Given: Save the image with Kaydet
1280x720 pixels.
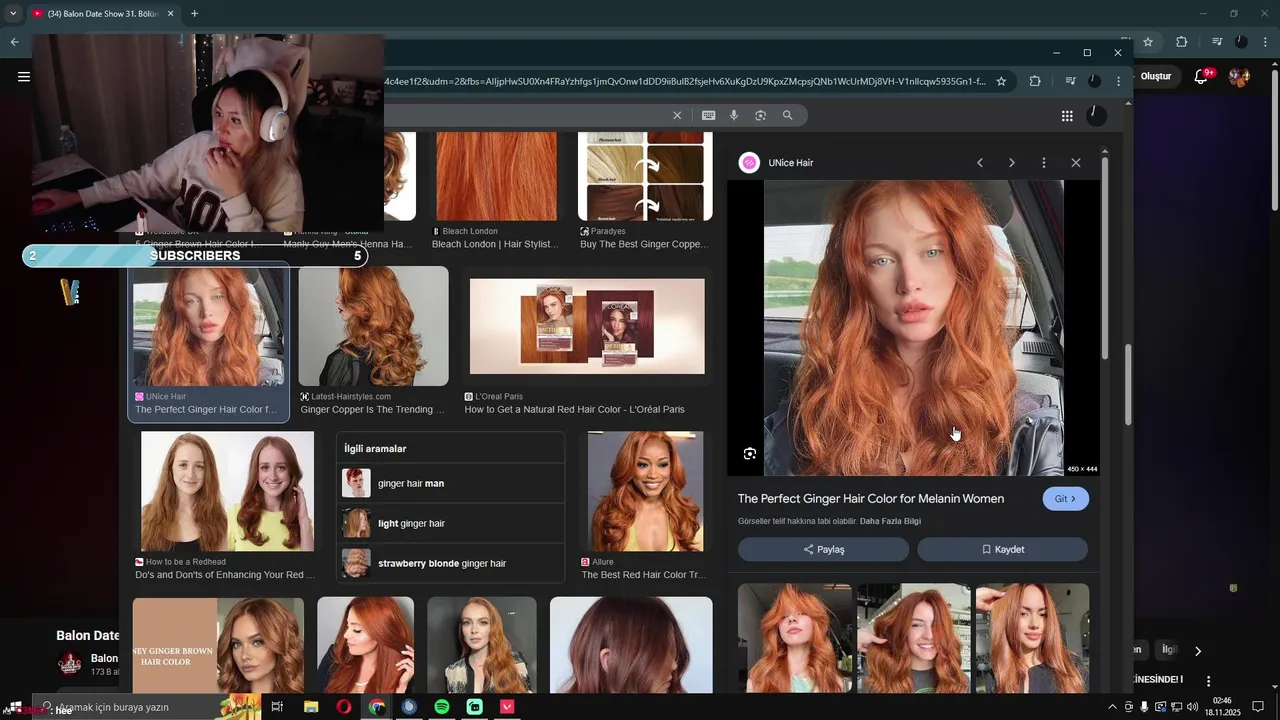Looking at the screenshot, I should (x=1002, y=549).
